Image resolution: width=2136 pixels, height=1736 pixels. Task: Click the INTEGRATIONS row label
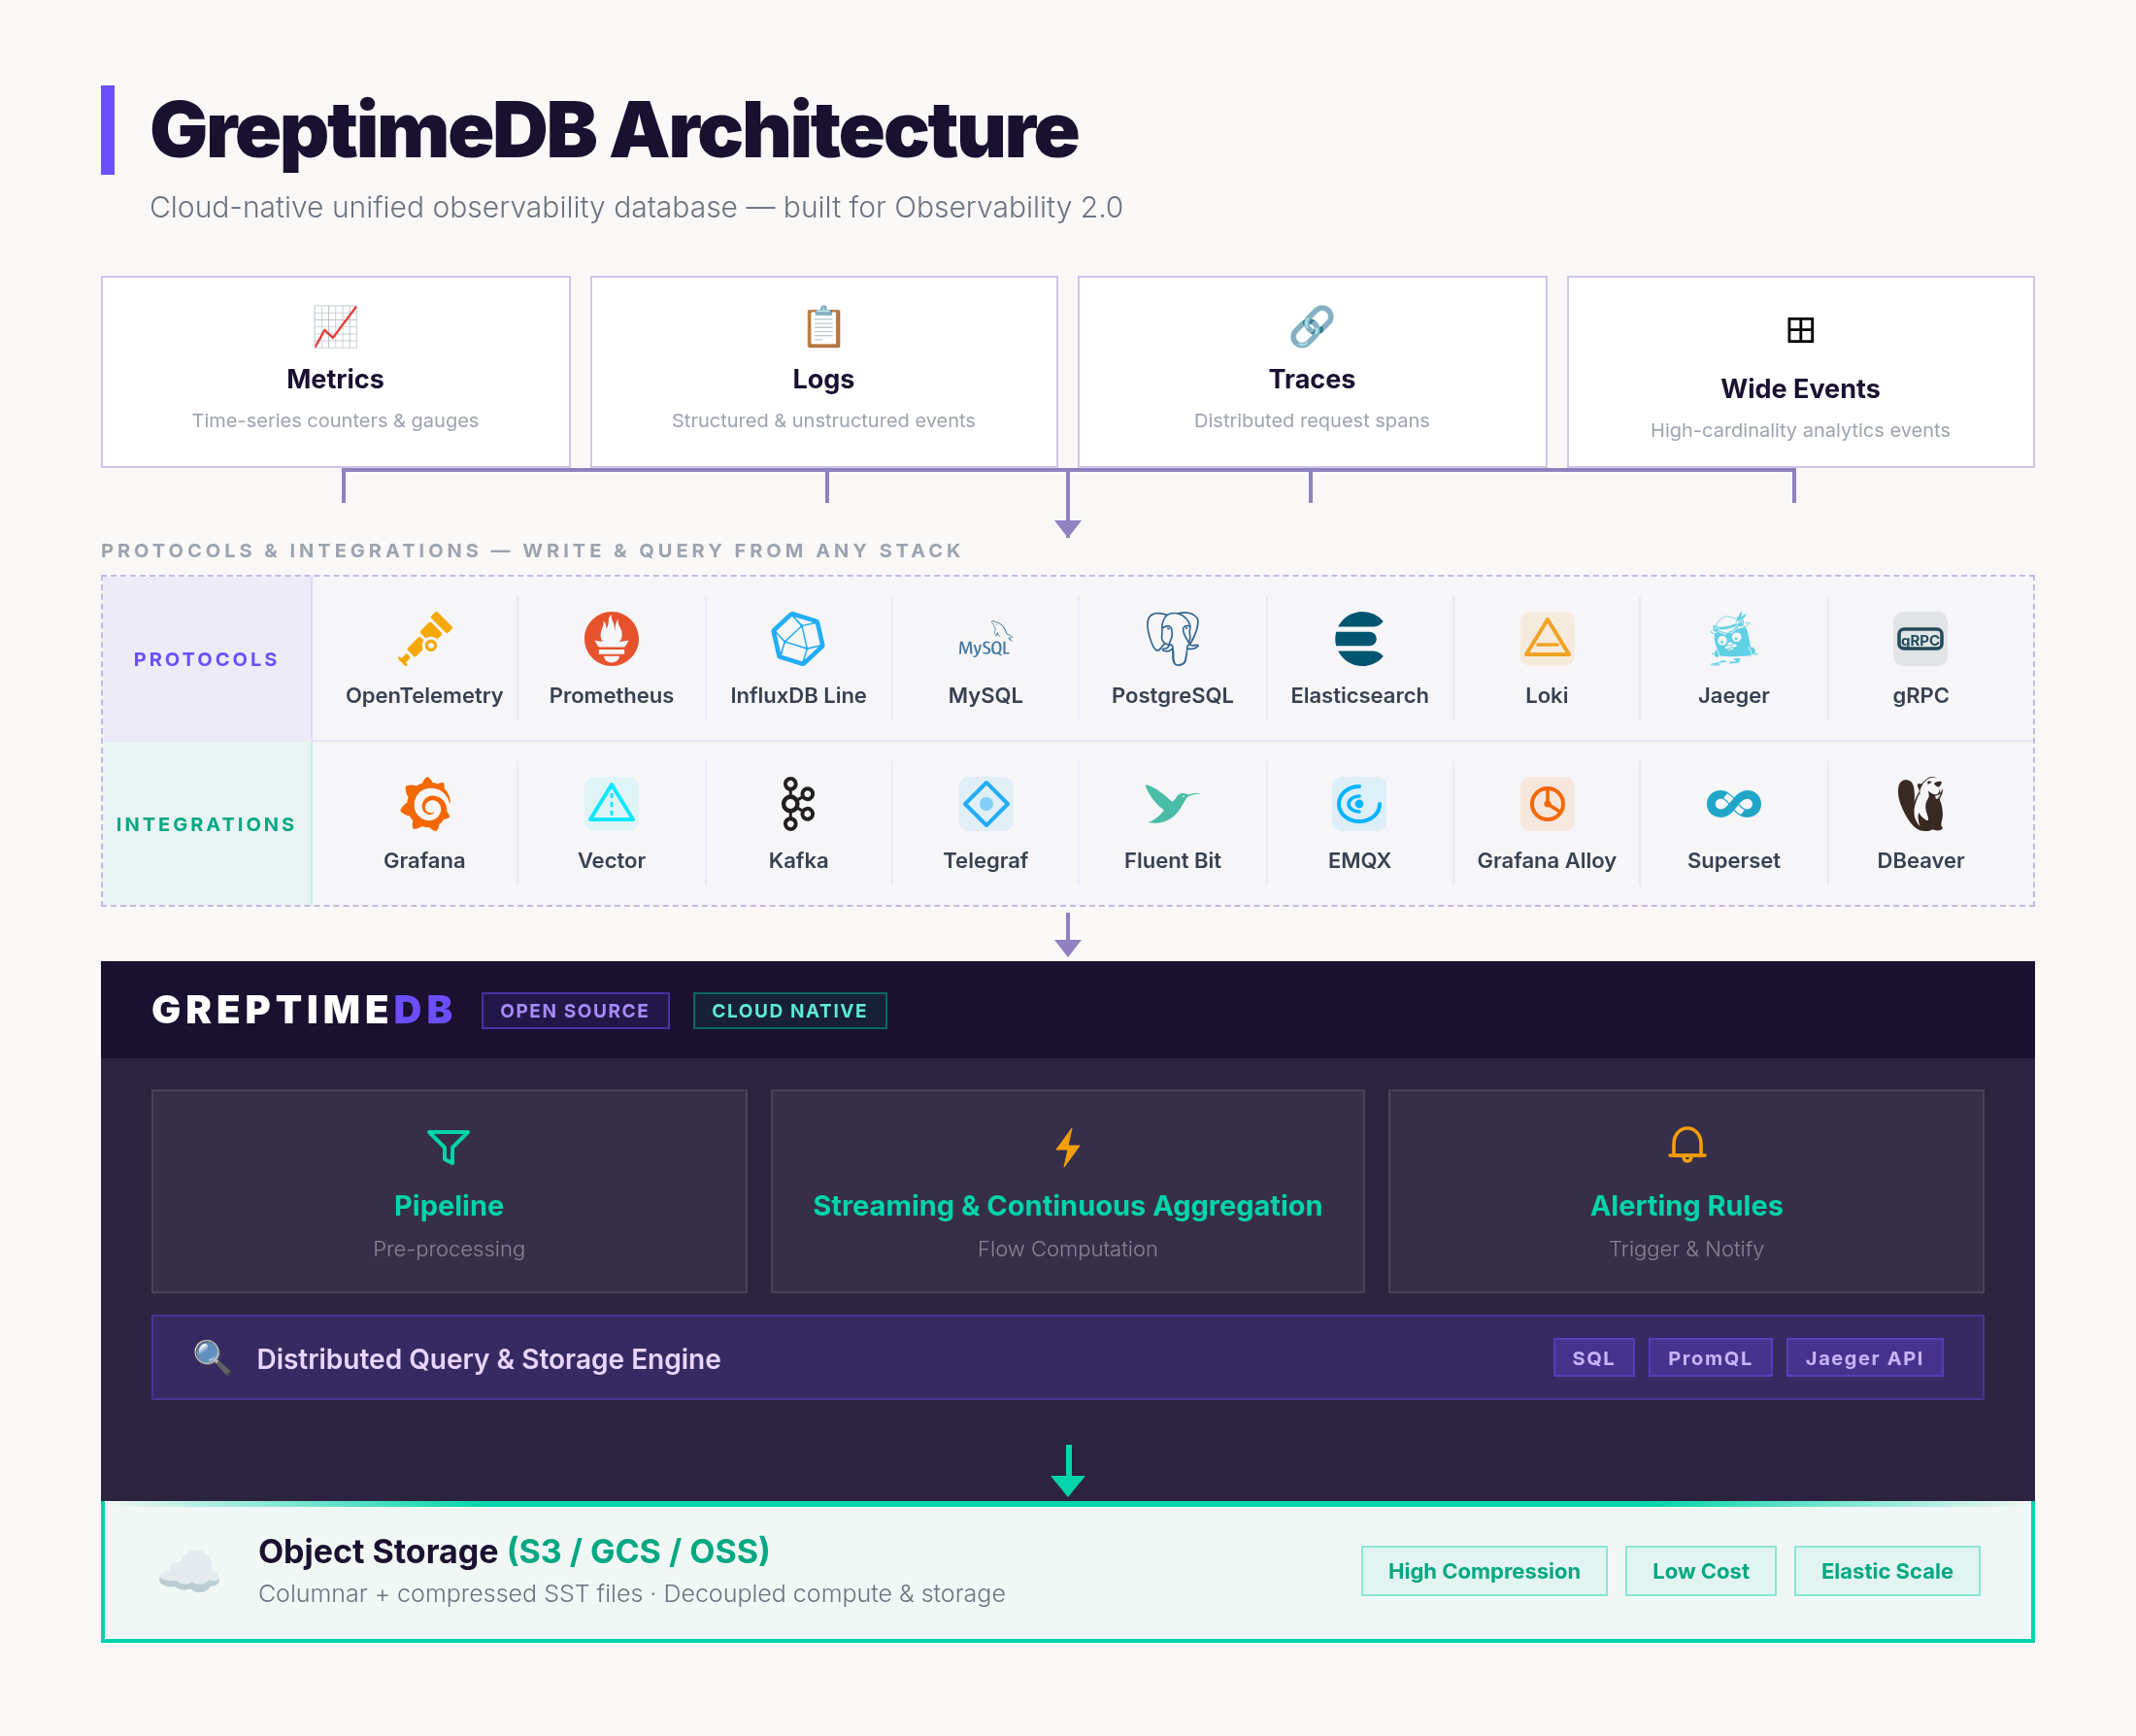206,824
